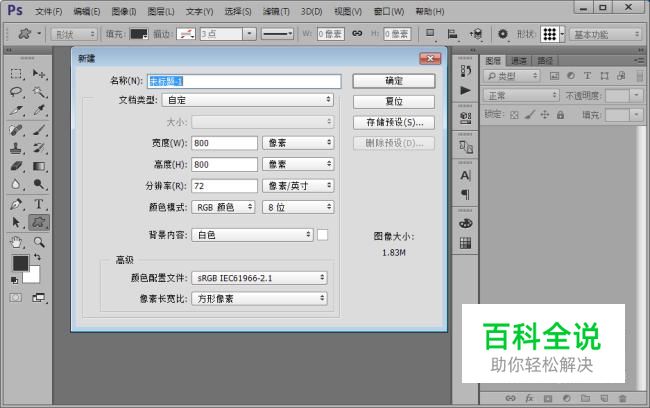
Task: Switch to the 路径 tab
Action: 545,61
